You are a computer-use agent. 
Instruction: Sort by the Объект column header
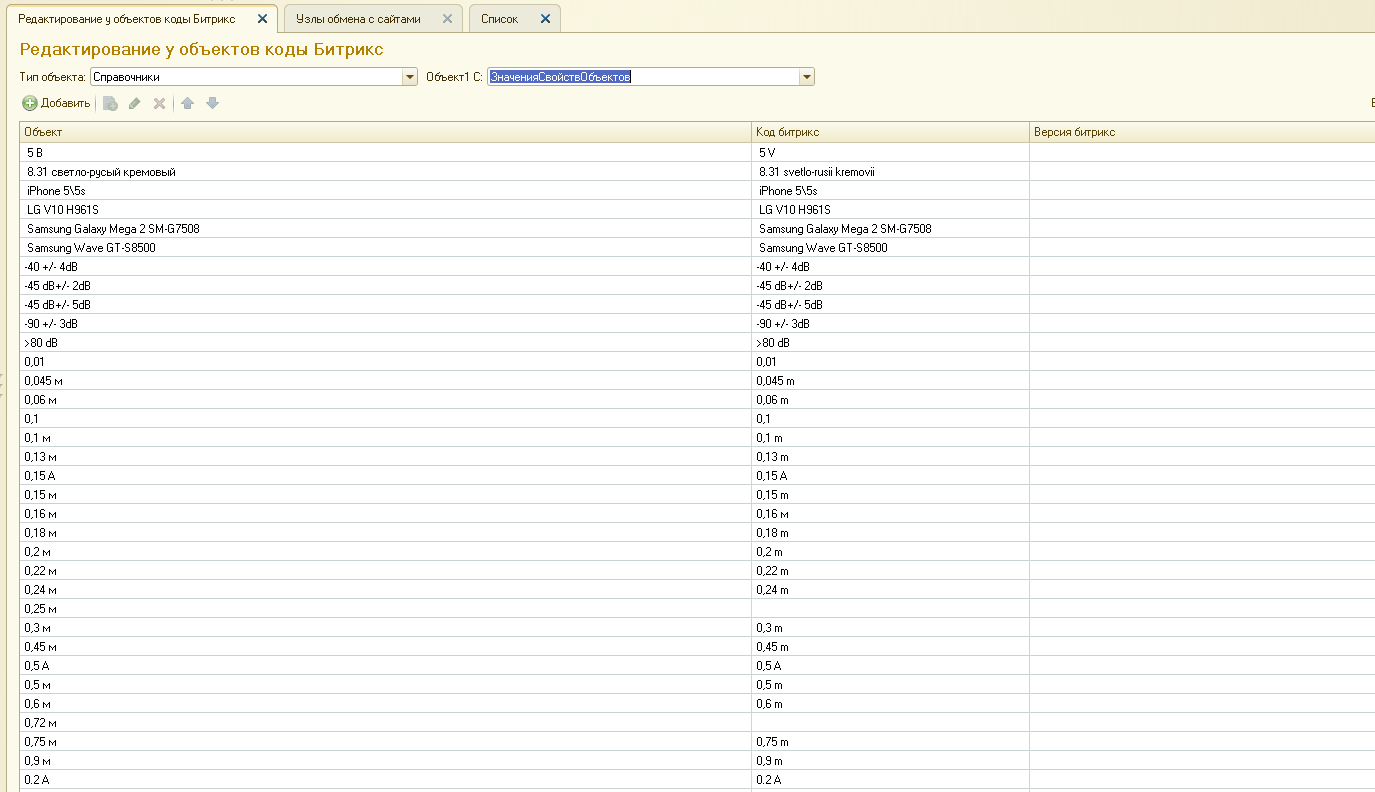click(385, 132)
